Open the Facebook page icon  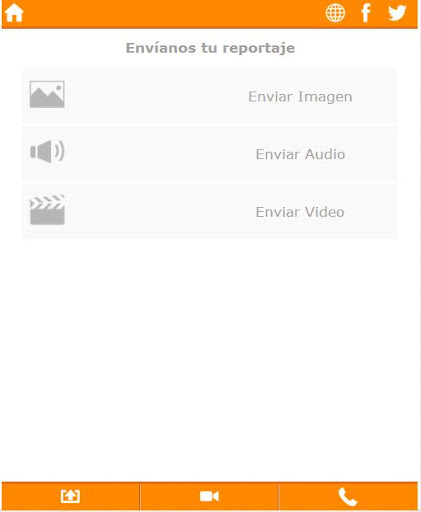coord(366,13)
